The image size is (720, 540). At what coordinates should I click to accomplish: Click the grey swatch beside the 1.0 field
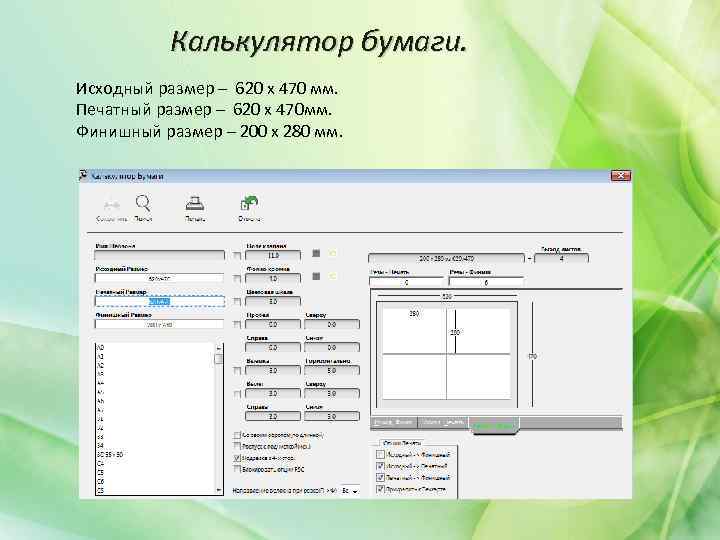click(316, 276)
